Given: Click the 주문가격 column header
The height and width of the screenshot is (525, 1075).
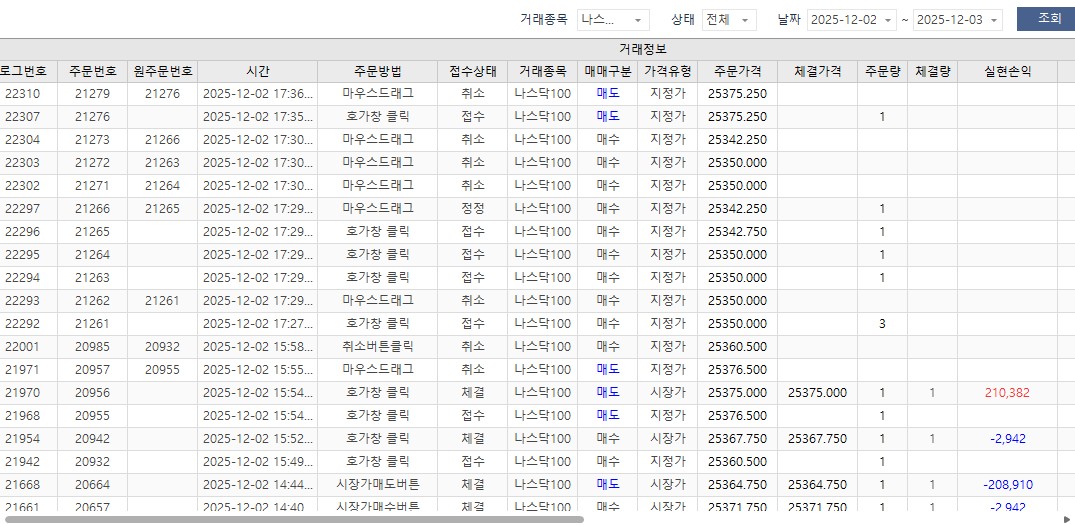Looking at the screenshot, I should [737, 71].
